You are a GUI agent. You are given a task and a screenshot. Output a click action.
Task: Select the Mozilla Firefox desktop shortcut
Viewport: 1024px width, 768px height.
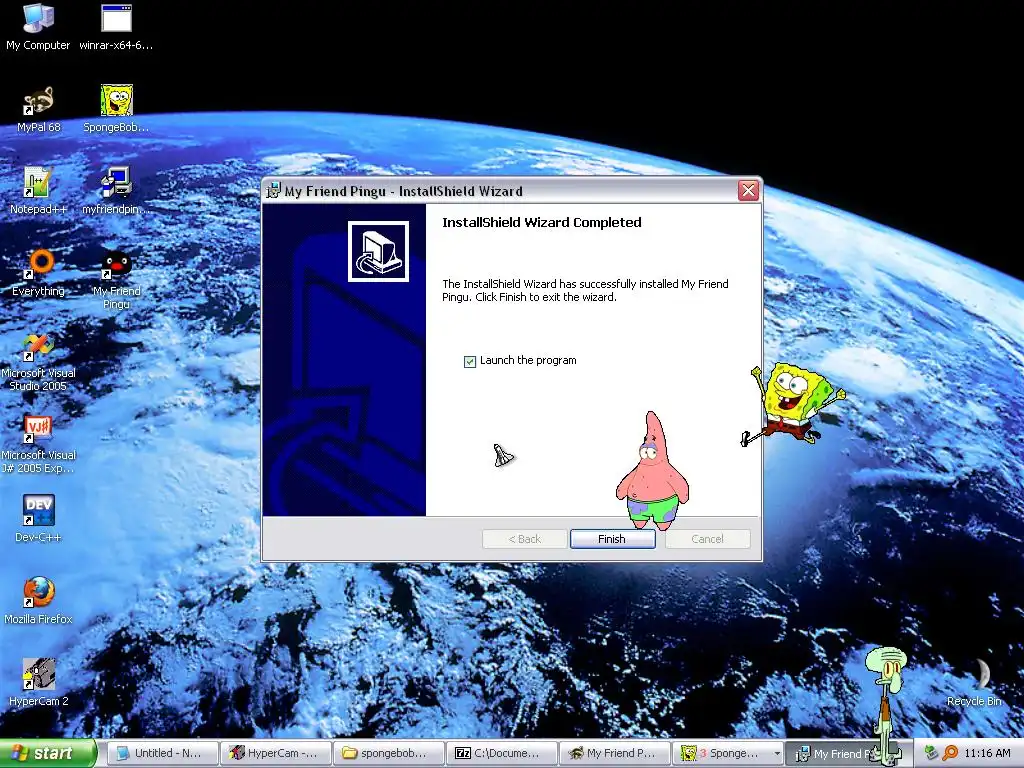pyautogui.click(x=39, y=601)
